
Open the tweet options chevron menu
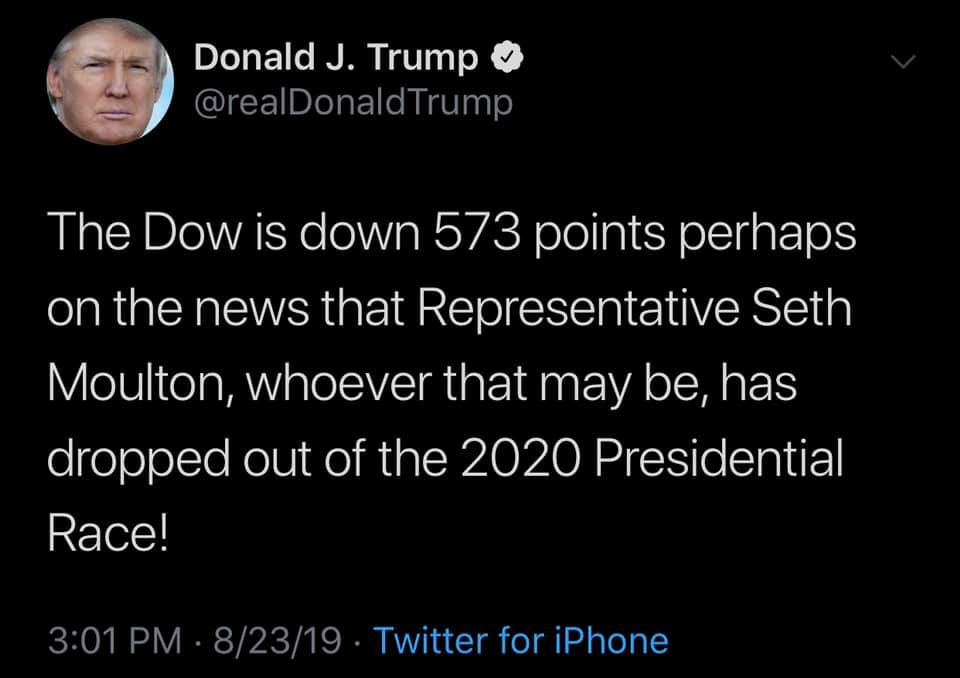click(903, 63)
